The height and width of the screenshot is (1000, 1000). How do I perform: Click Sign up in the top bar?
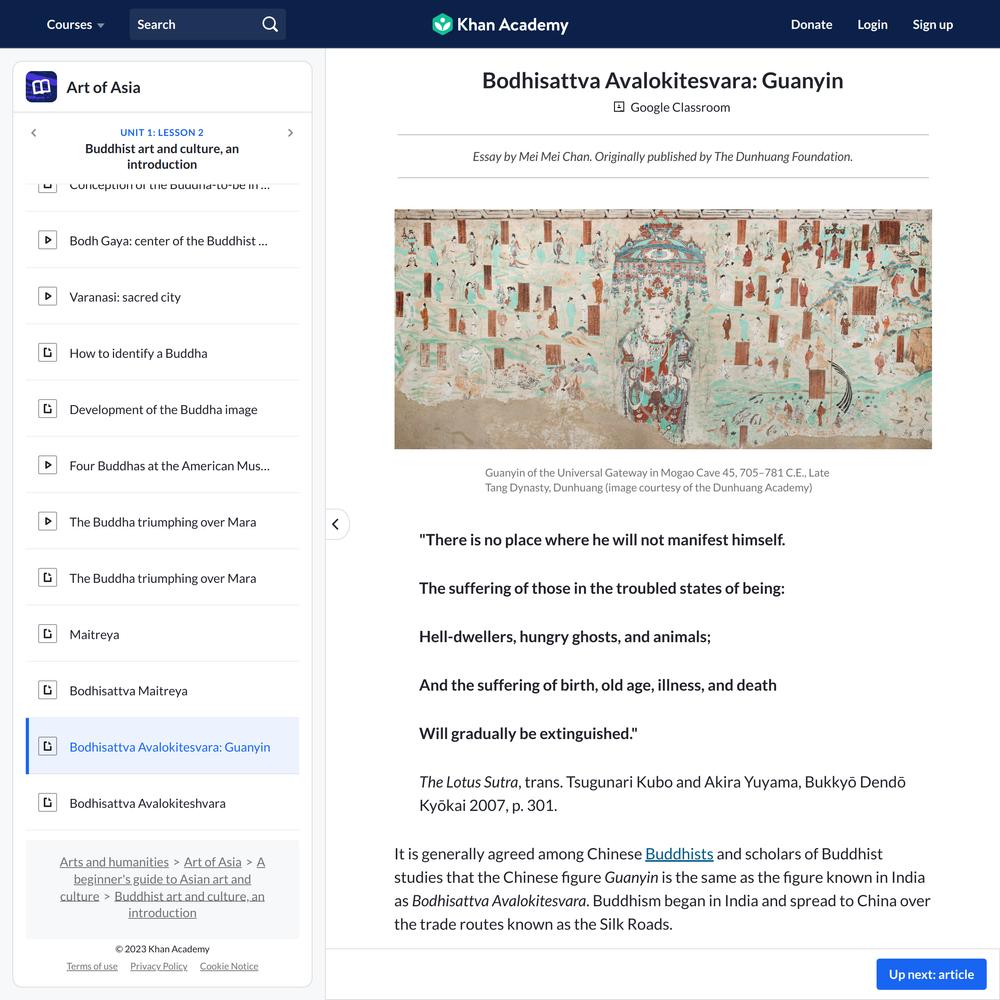932,24
